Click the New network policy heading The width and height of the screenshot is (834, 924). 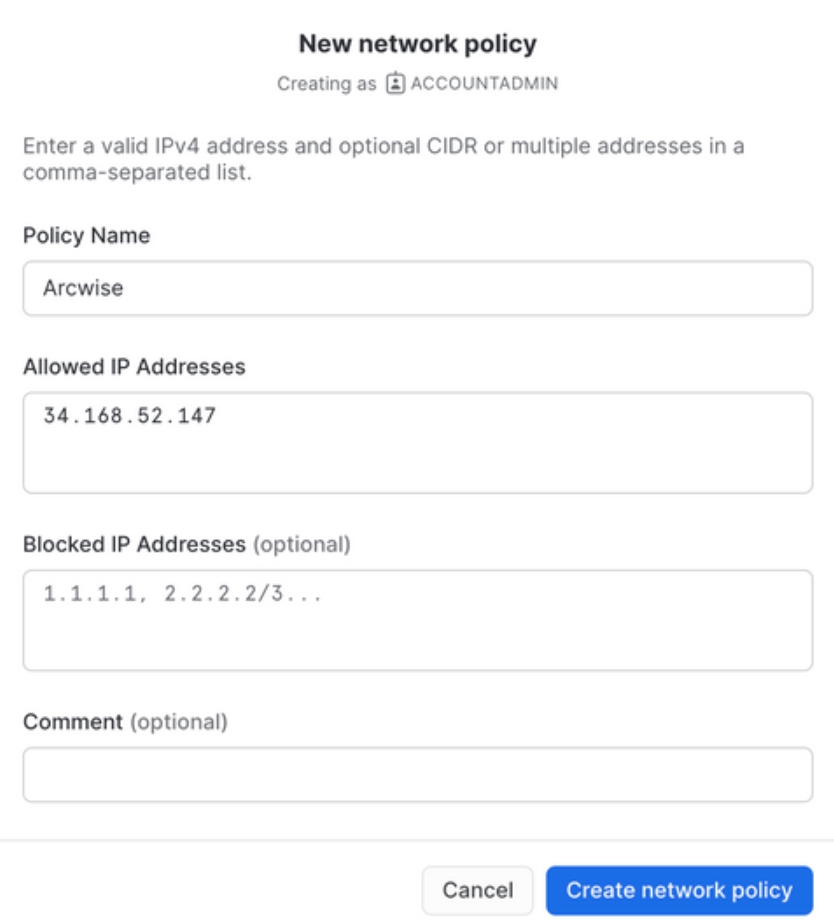417,44
